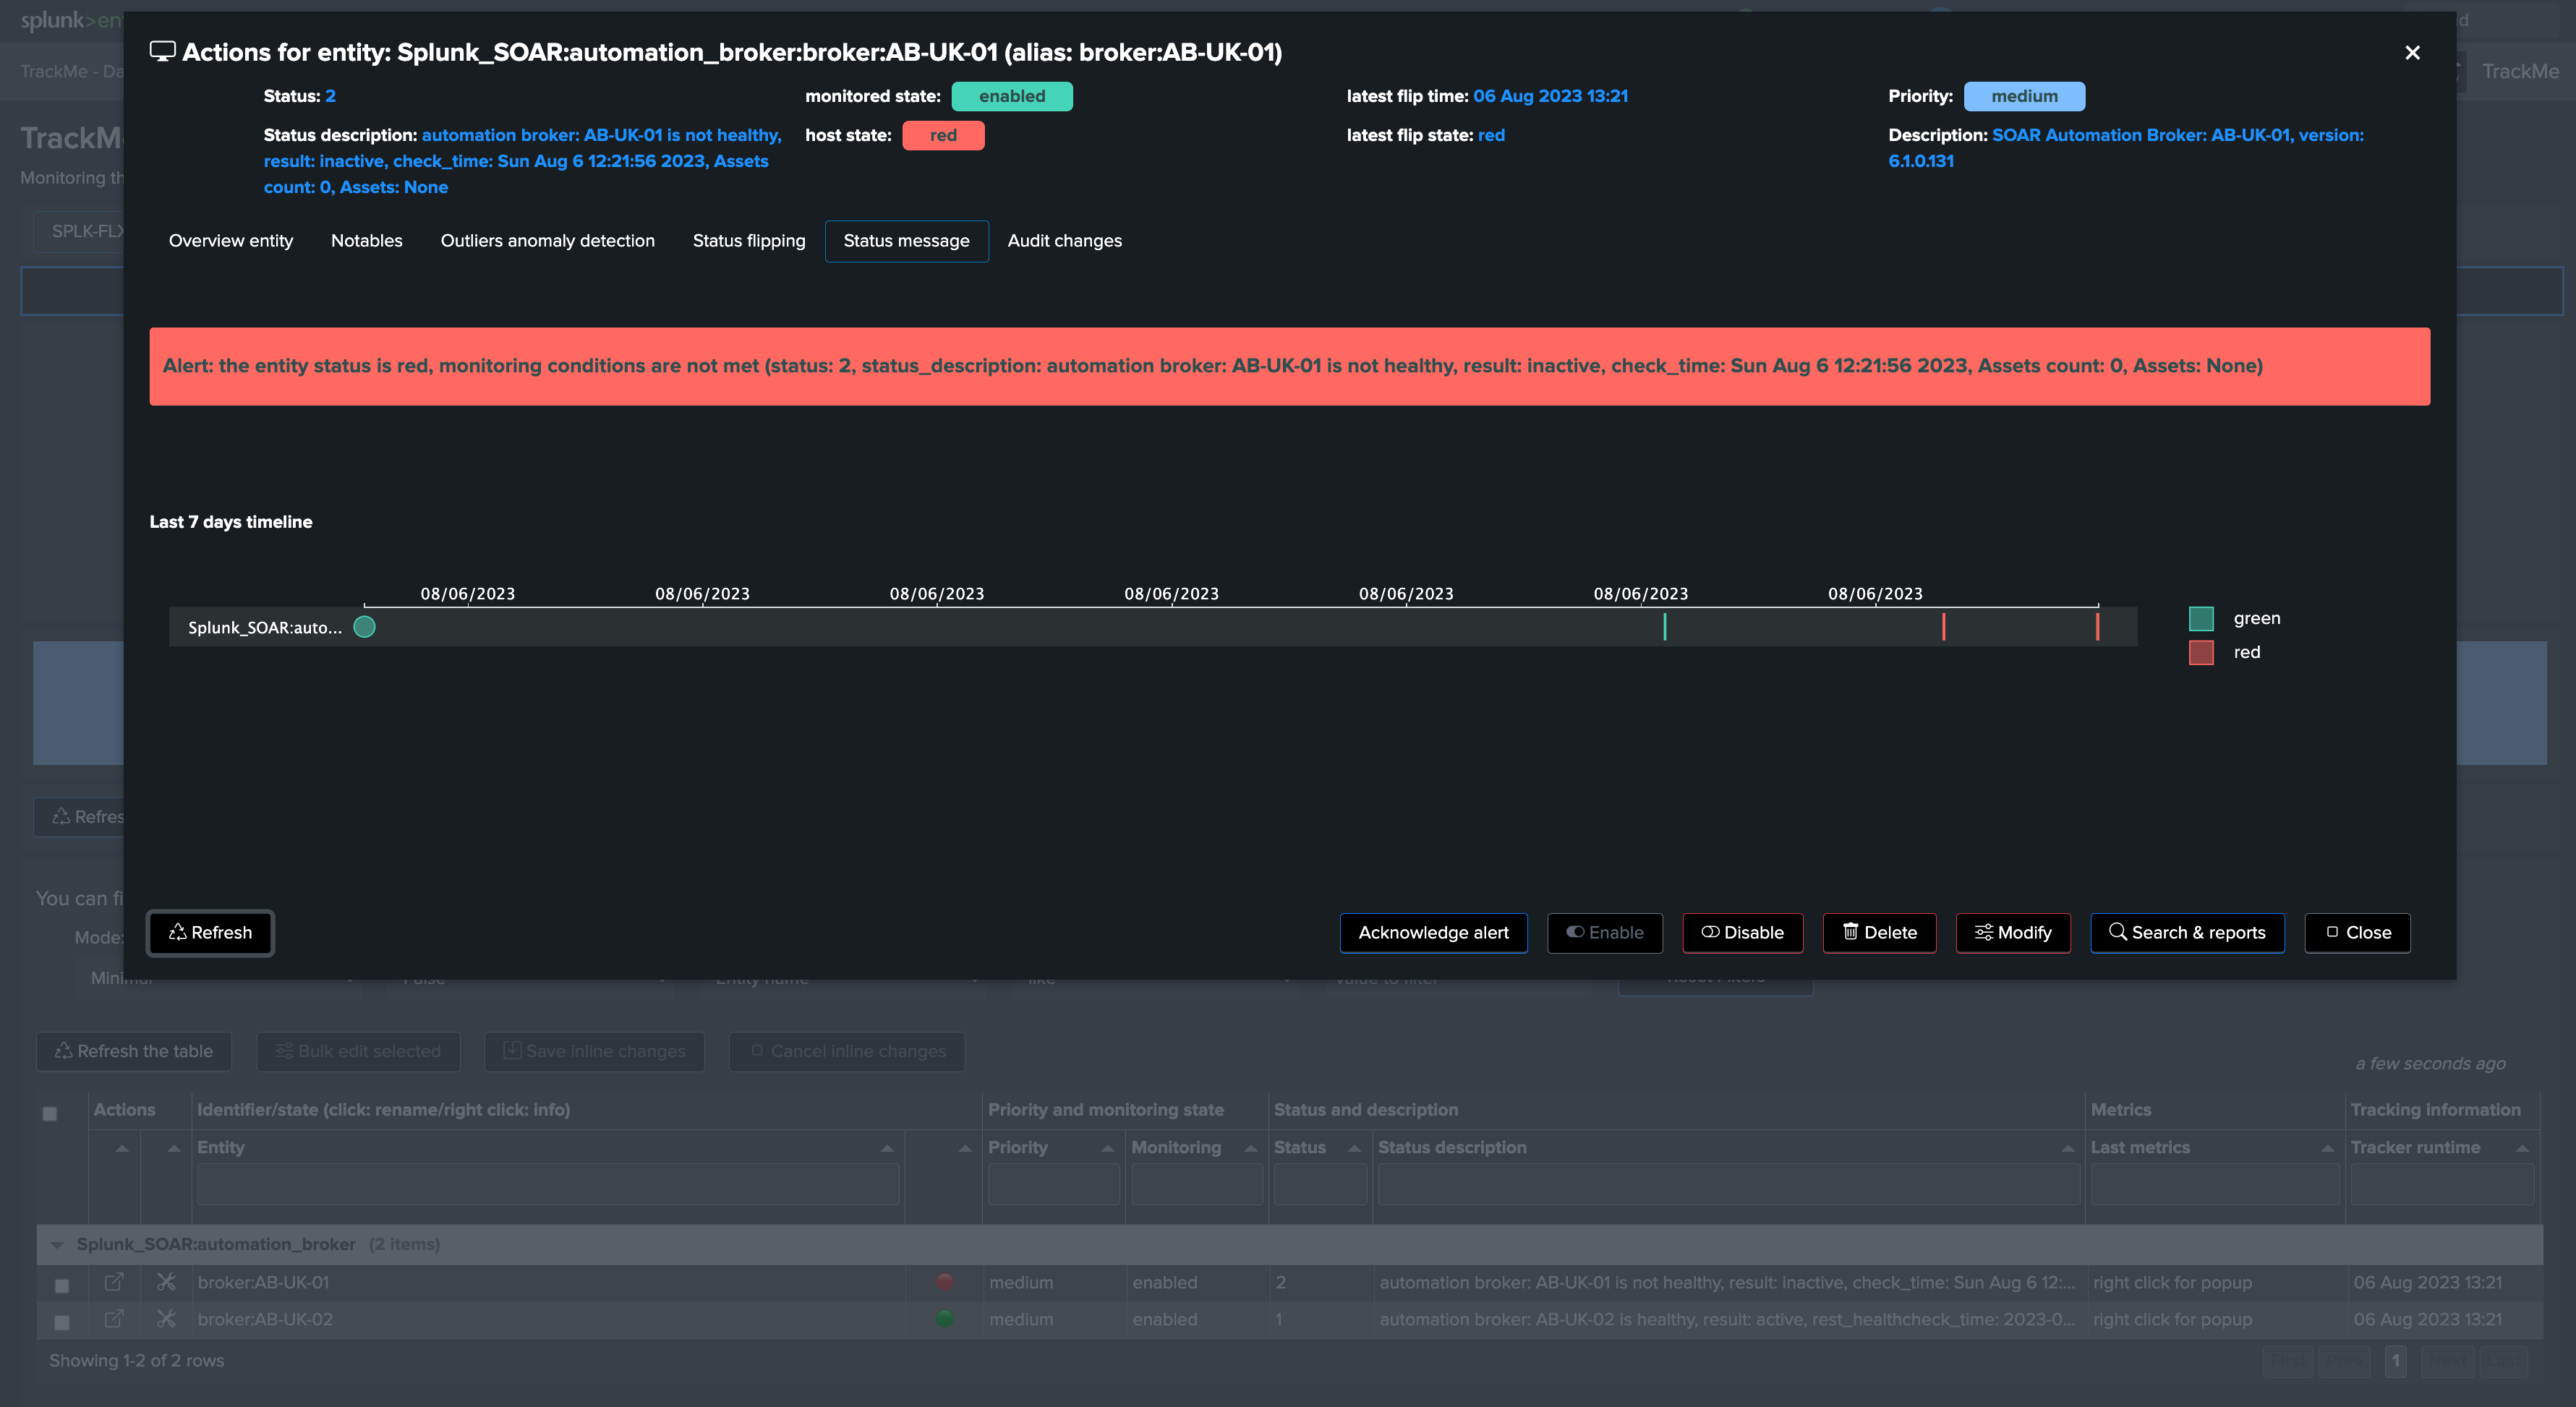Select the Status message tab

click(x=906, y=241)
